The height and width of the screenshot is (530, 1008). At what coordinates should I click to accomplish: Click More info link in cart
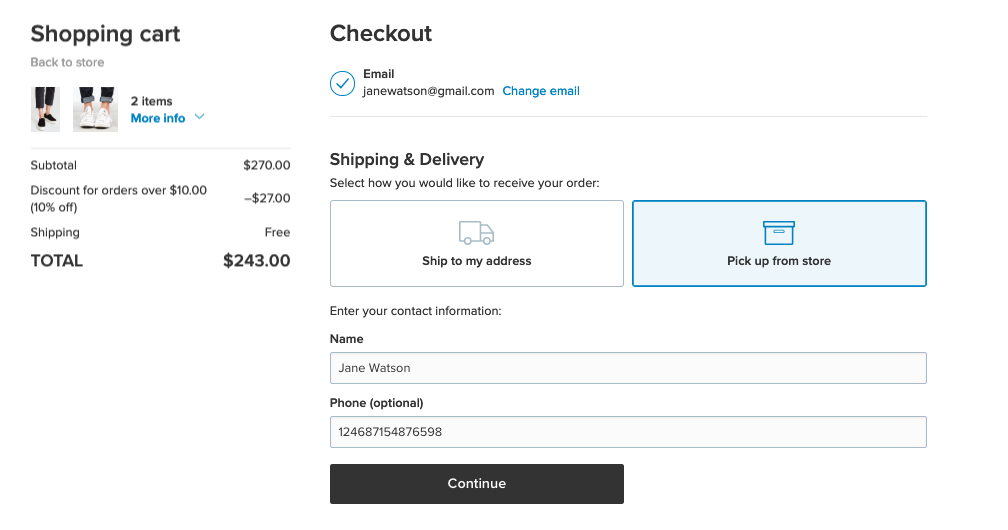click(x=158, y=118)
